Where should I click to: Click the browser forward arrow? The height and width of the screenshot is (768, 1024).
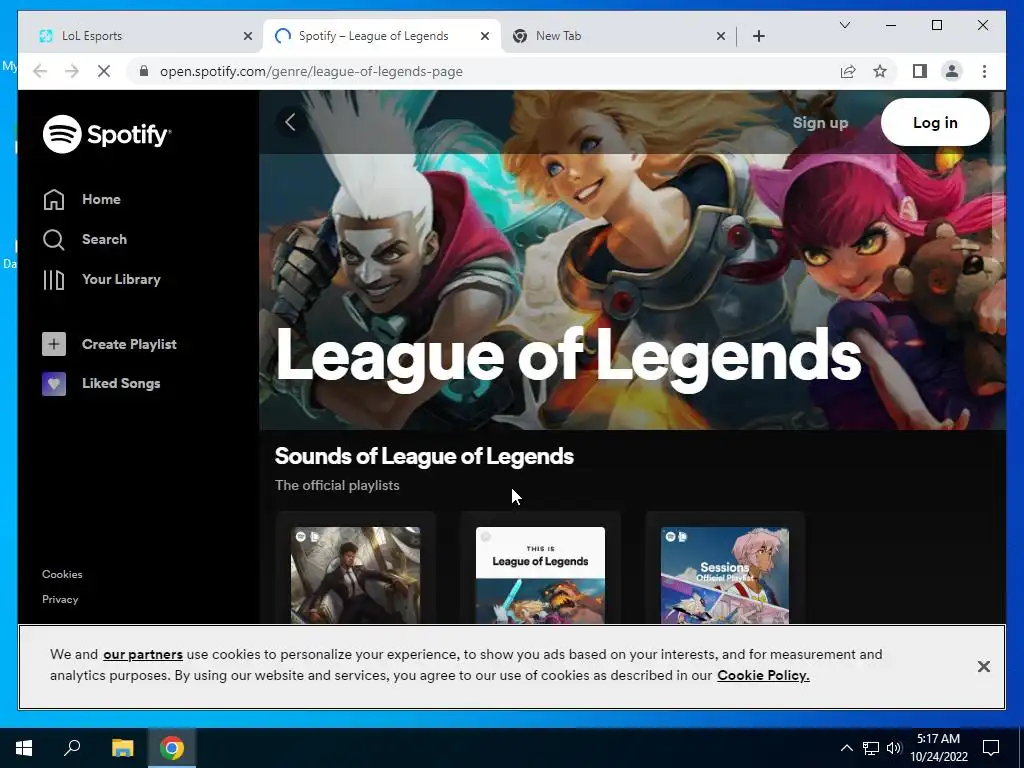pos(72,71)
